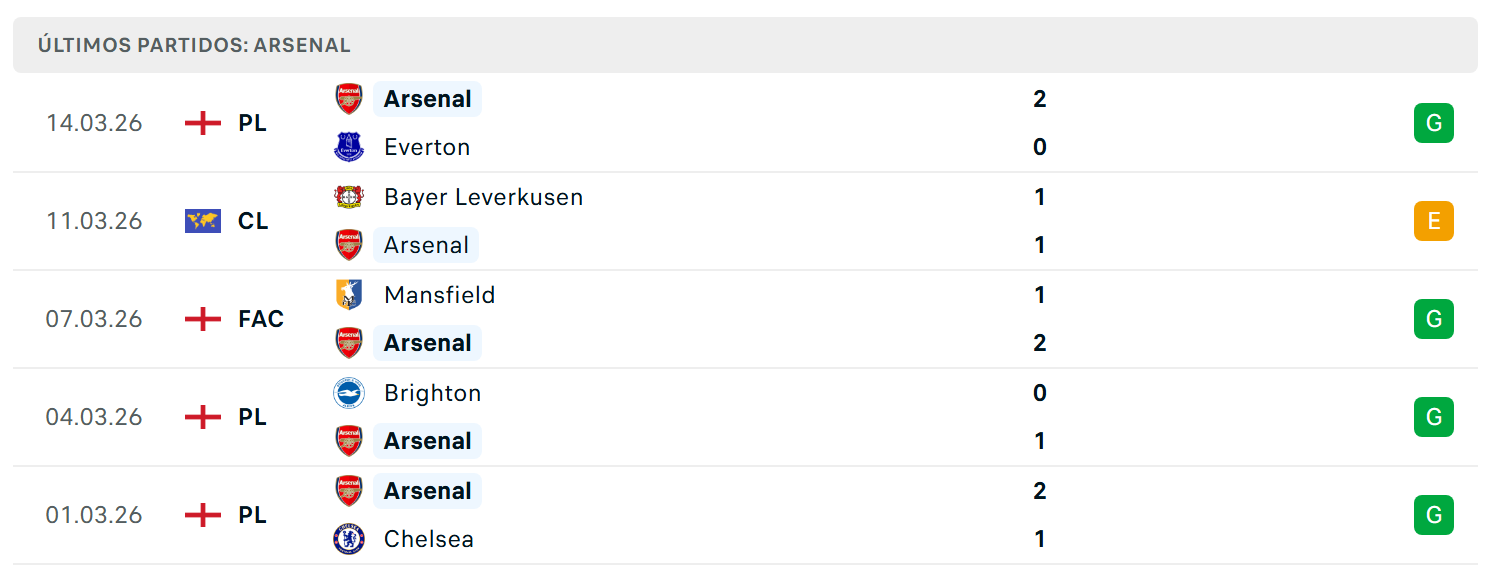Click green G badge for Everton match
1493x581 pixels.
(x=1433, y=123)
